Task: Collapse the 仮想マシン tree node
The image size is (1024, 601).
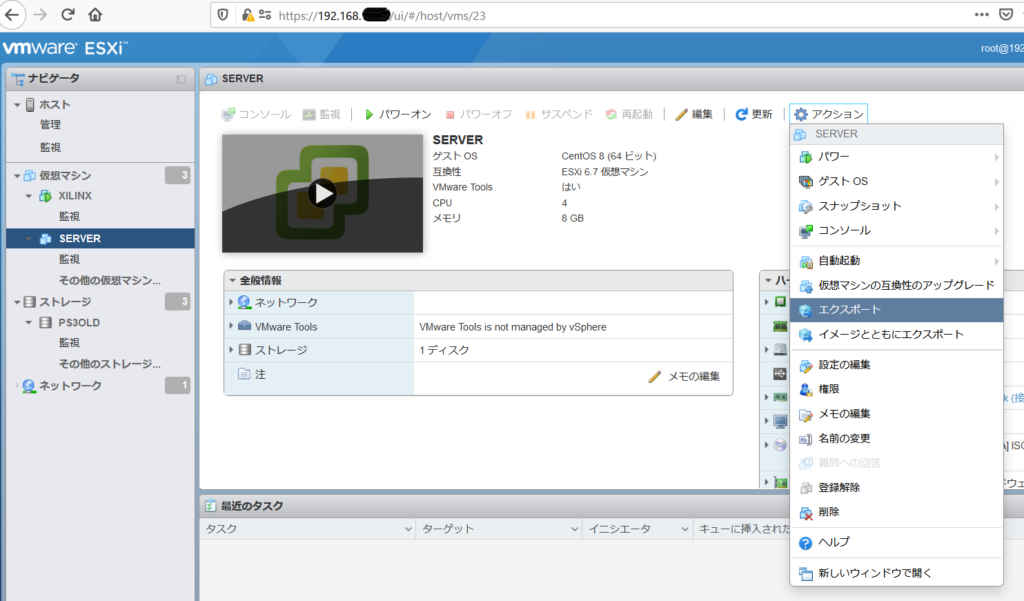Action: click(x=17, y=176)
